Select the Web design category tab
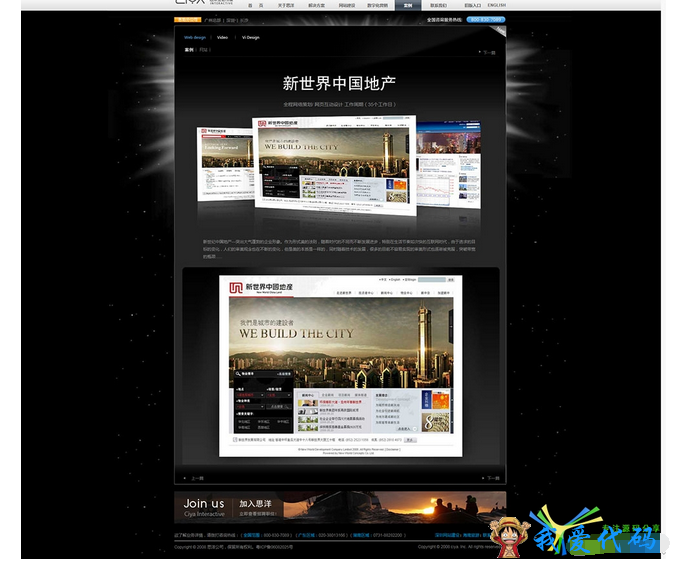The height and width of the screenshot is (563, 673). pyautogui.click(x=195, y=37)
